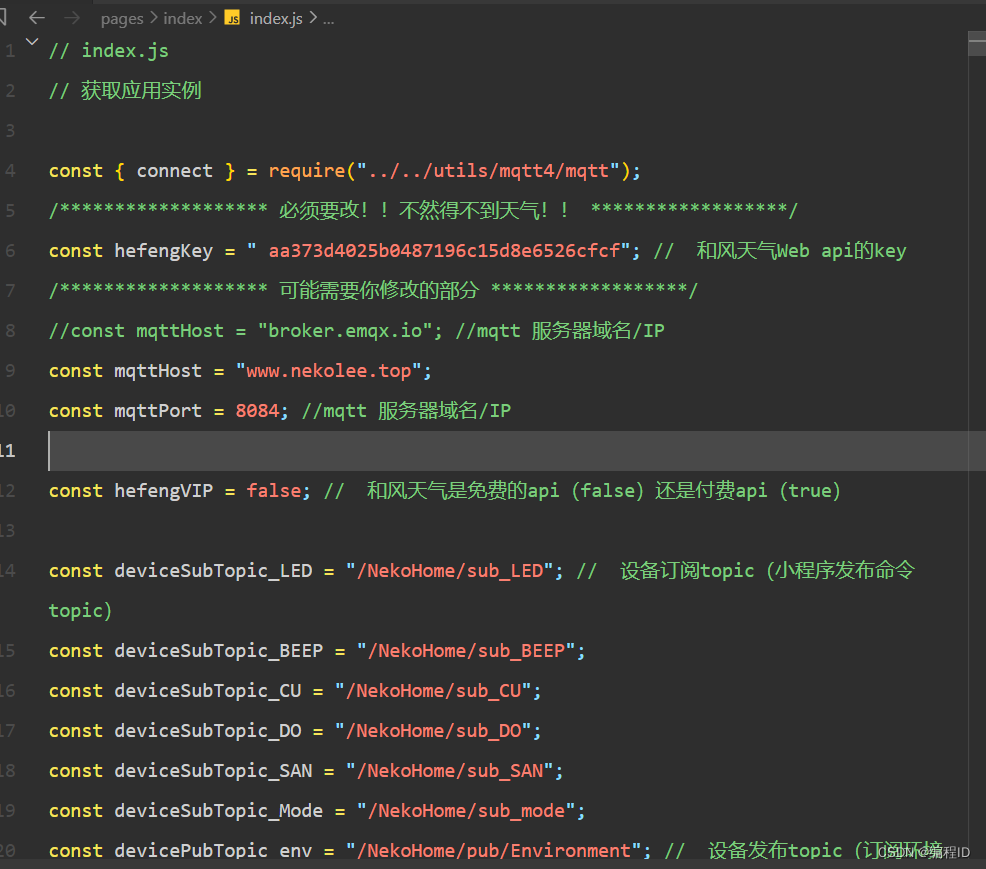Viewport: 986px width, 869px height.
Task: Click the 'deviceSubTopic_LED' variable name
Action: coord(213,571)
